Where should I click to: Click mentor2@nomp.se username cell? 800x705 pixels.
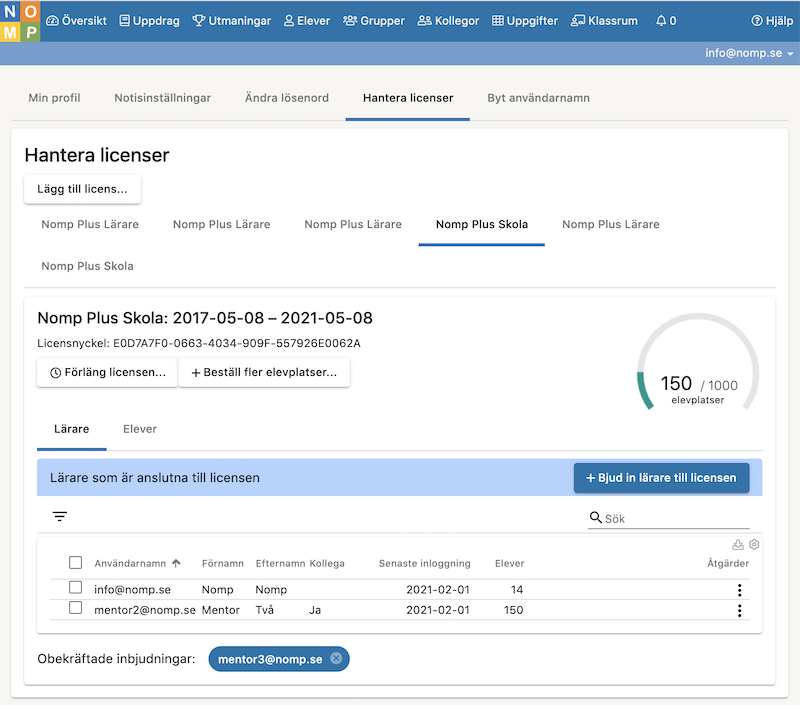coord(145,610)
